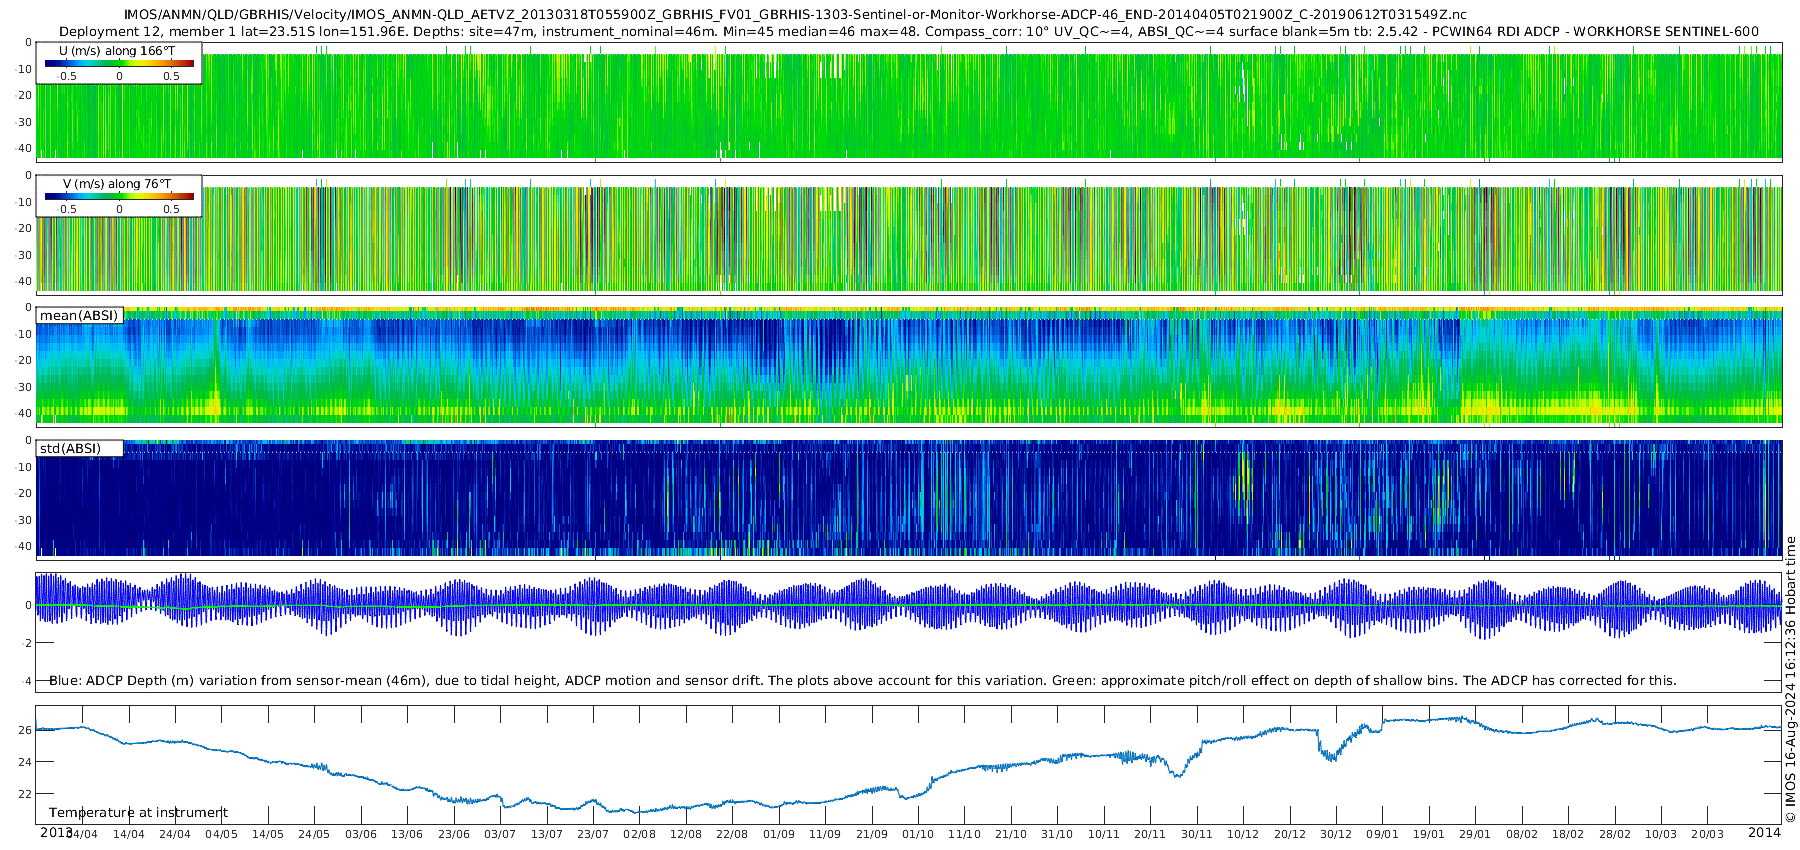
Task: Click the 01/09 date tick label
Action: click(x=779, y=834)
